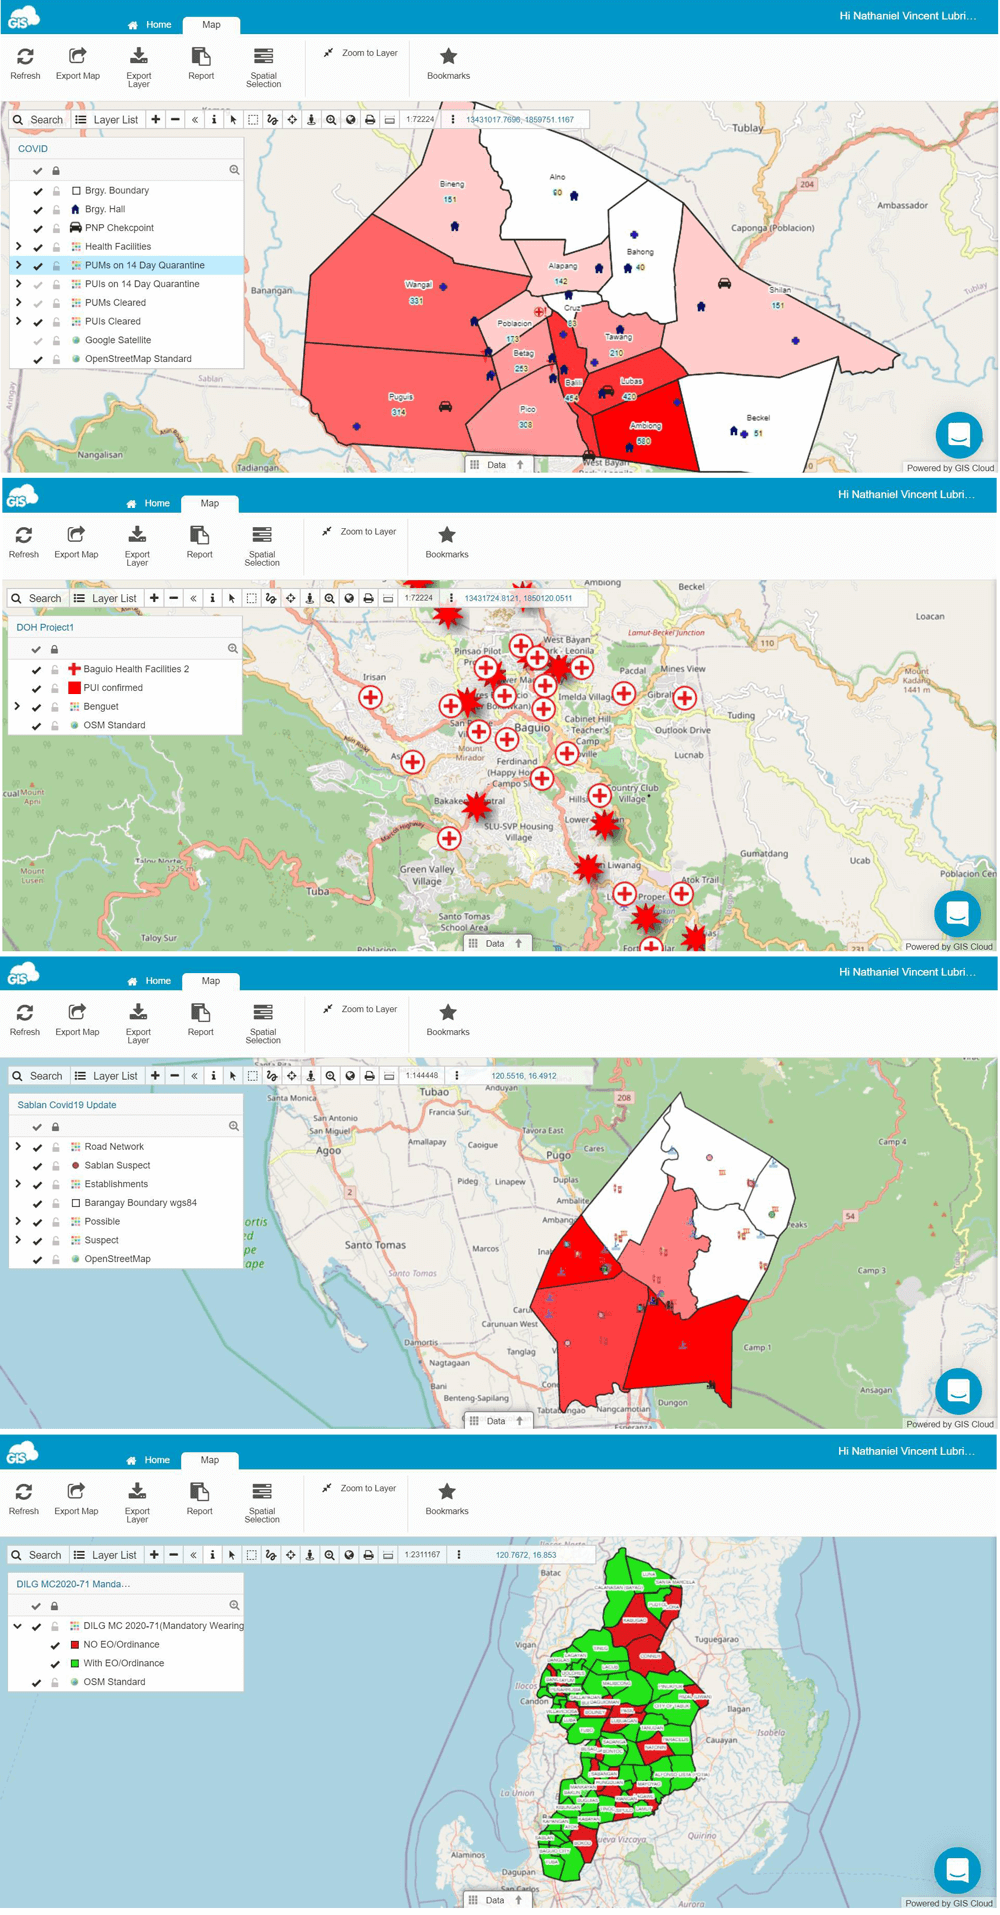Click the layer search magnifier in the COVID panel header
This screenshot has width=1000, height=1915.
coord(234,170)
